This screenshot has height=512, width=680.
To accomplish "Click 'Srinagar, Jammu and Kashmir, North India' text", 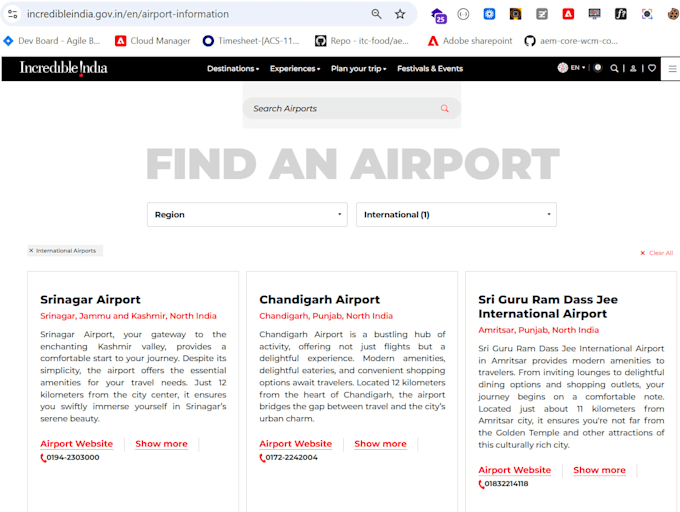I will pyautogui.click(x=128, y=316).
